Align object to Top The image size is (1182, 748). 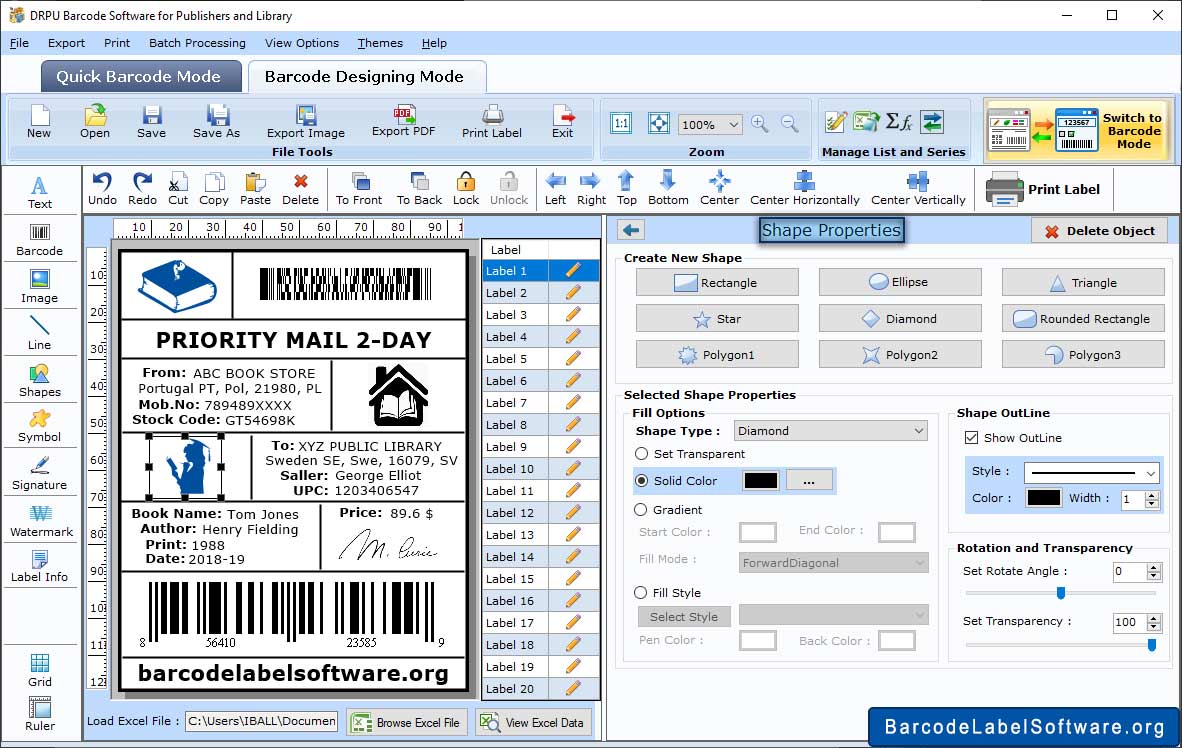tap(626, 189)
